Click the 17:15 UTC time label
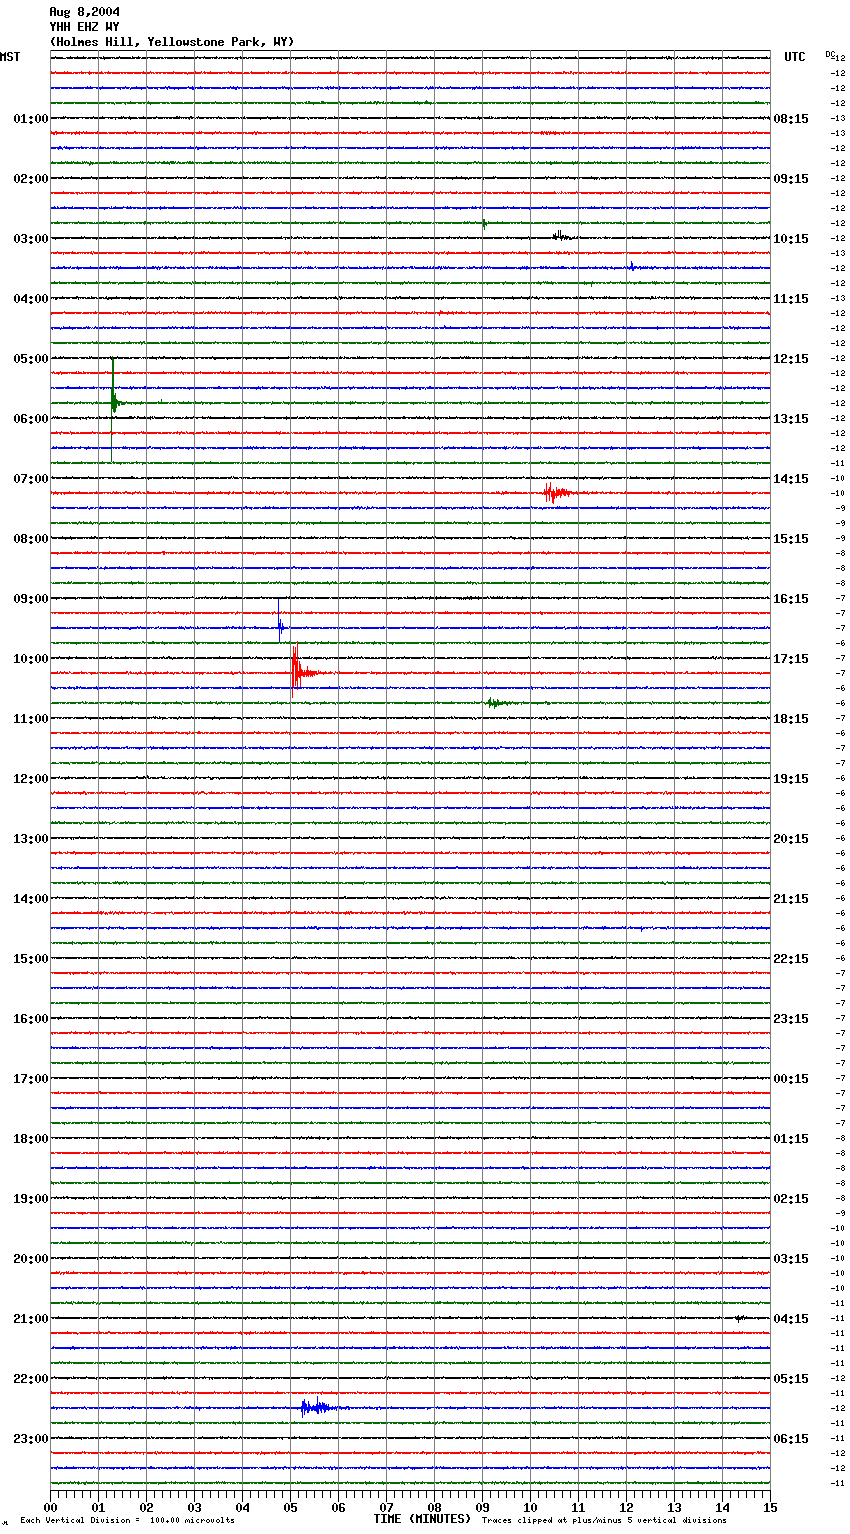850x1534 pixels. [x=791, y=659]
